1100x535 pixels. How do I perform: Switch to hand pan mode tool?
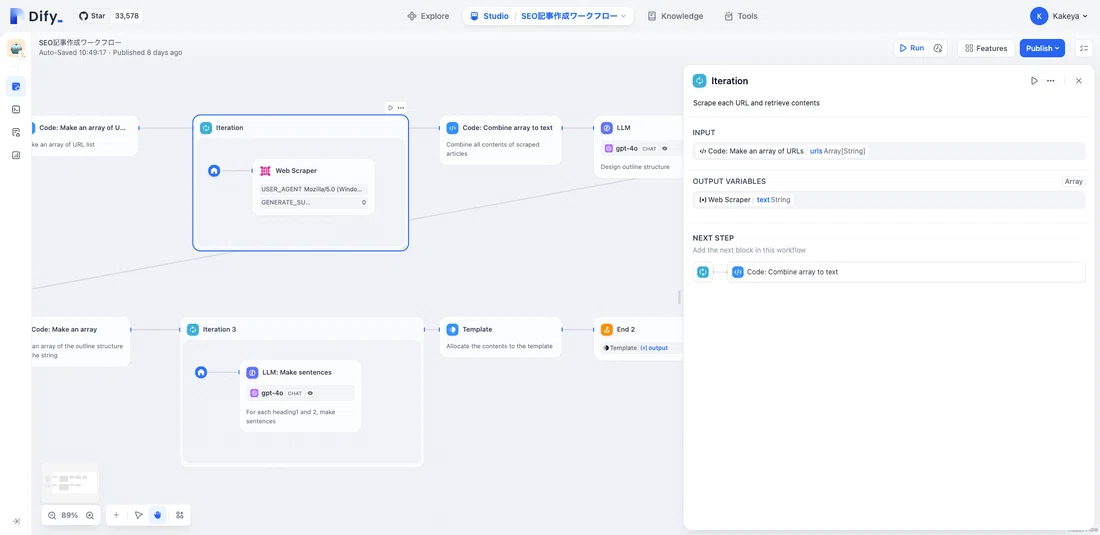[x=158, y=515]
